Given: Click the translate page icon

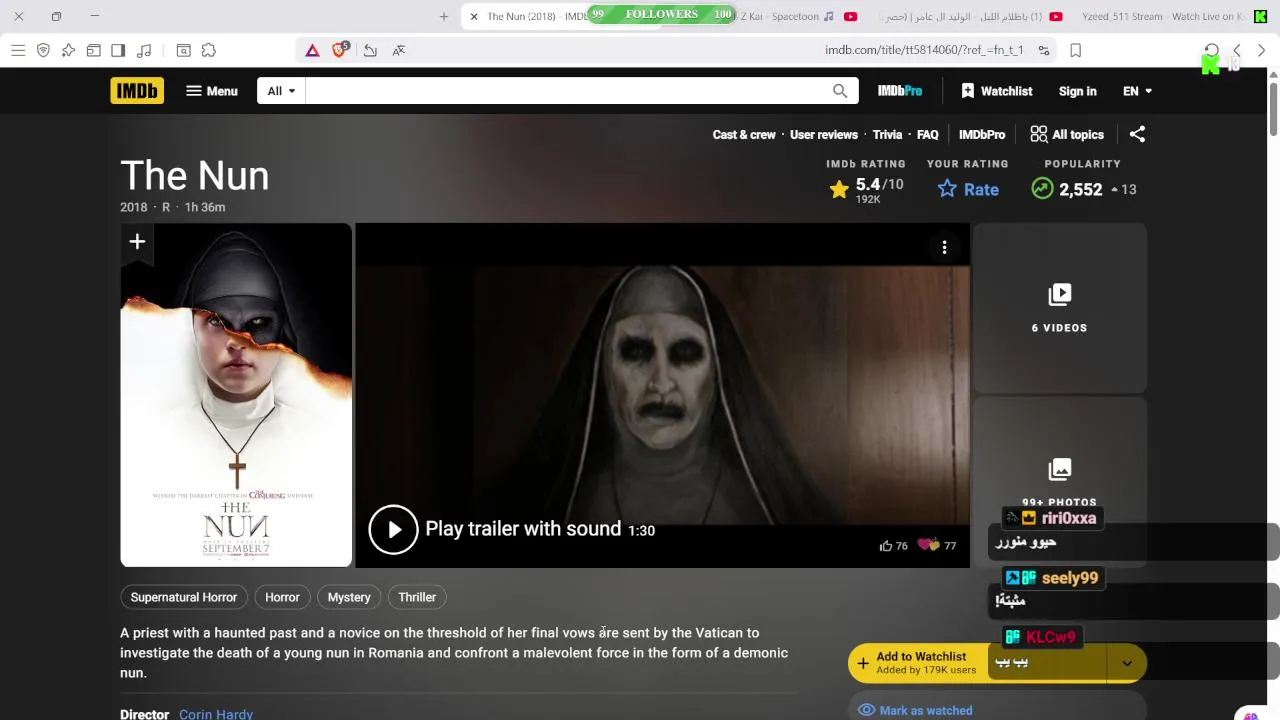Looking at the screenshot, I should 399,50.
